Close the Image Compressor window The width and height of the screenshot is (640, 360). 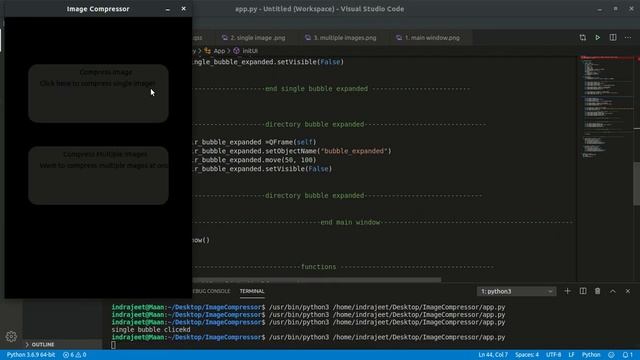click(183, 9)
